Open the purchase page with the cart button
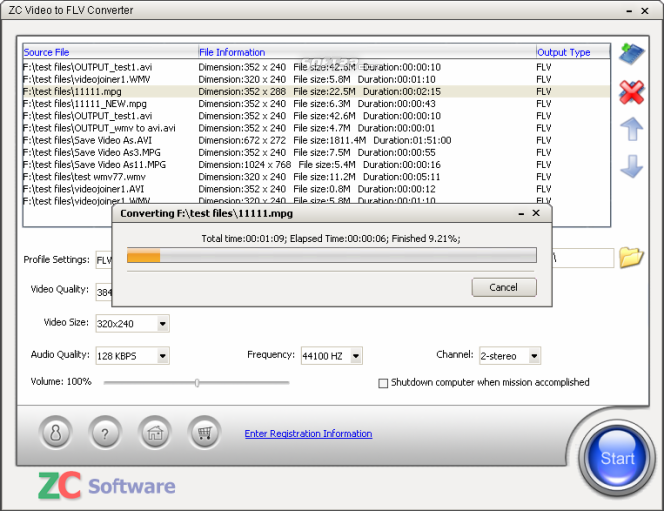This screenshot has width=664, height=511. (204, 433)
